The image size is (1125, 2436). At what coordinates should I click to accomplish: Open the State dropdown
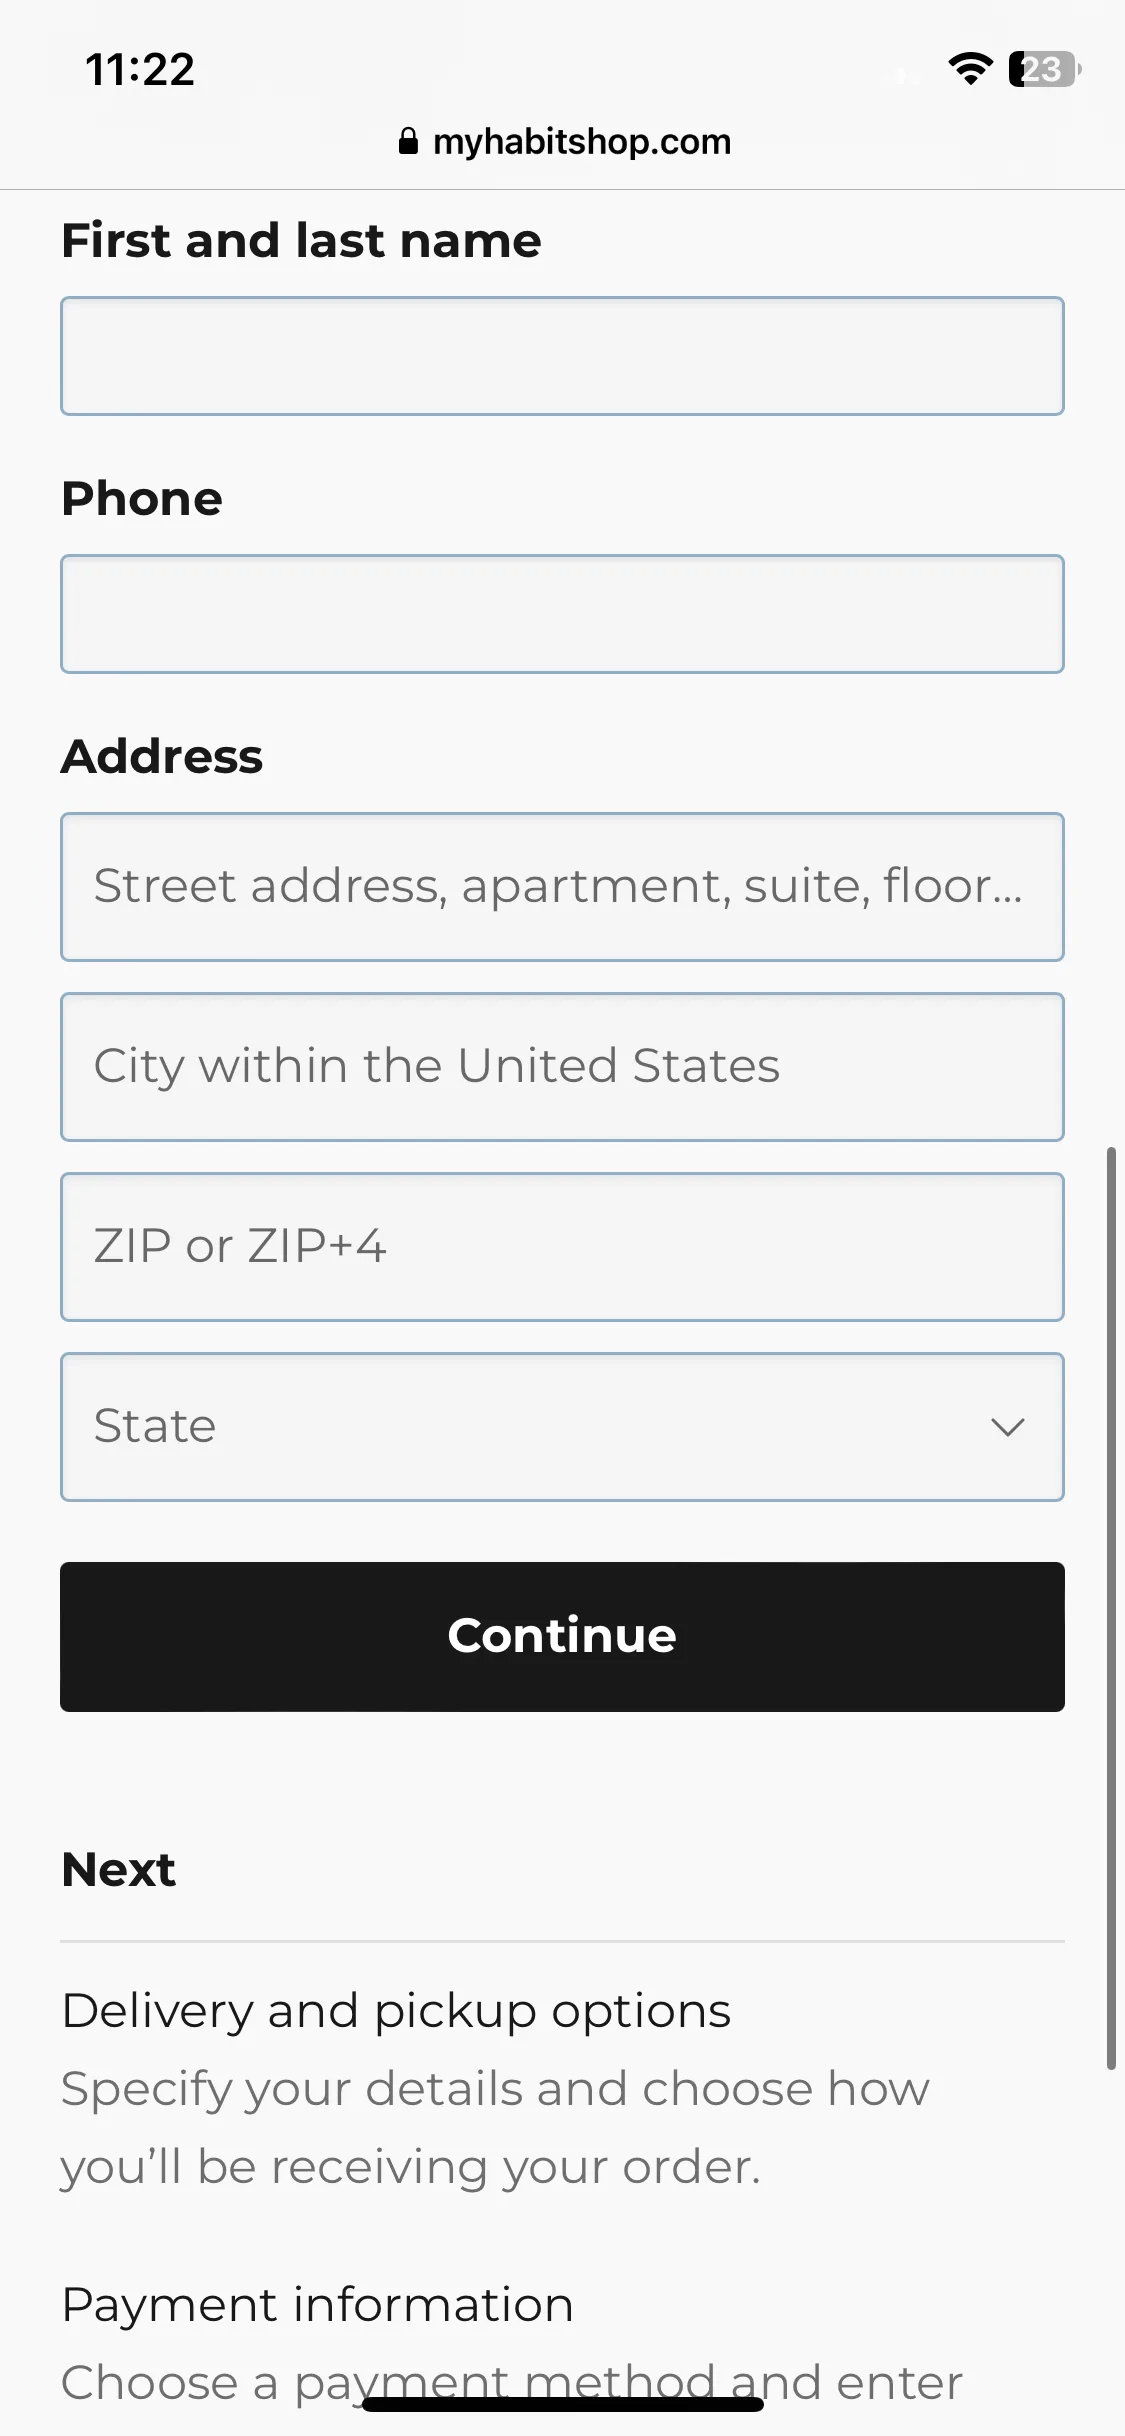[562, 1427]
